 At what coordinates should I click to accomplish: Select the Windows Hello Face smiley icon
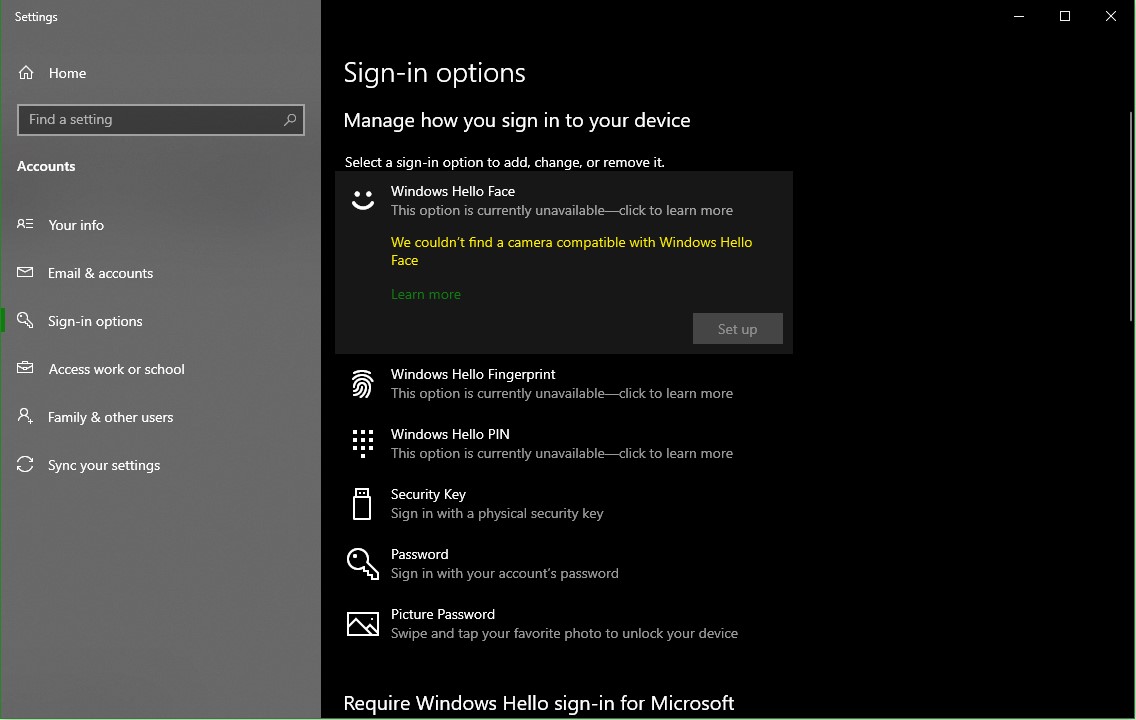[363, 200]
